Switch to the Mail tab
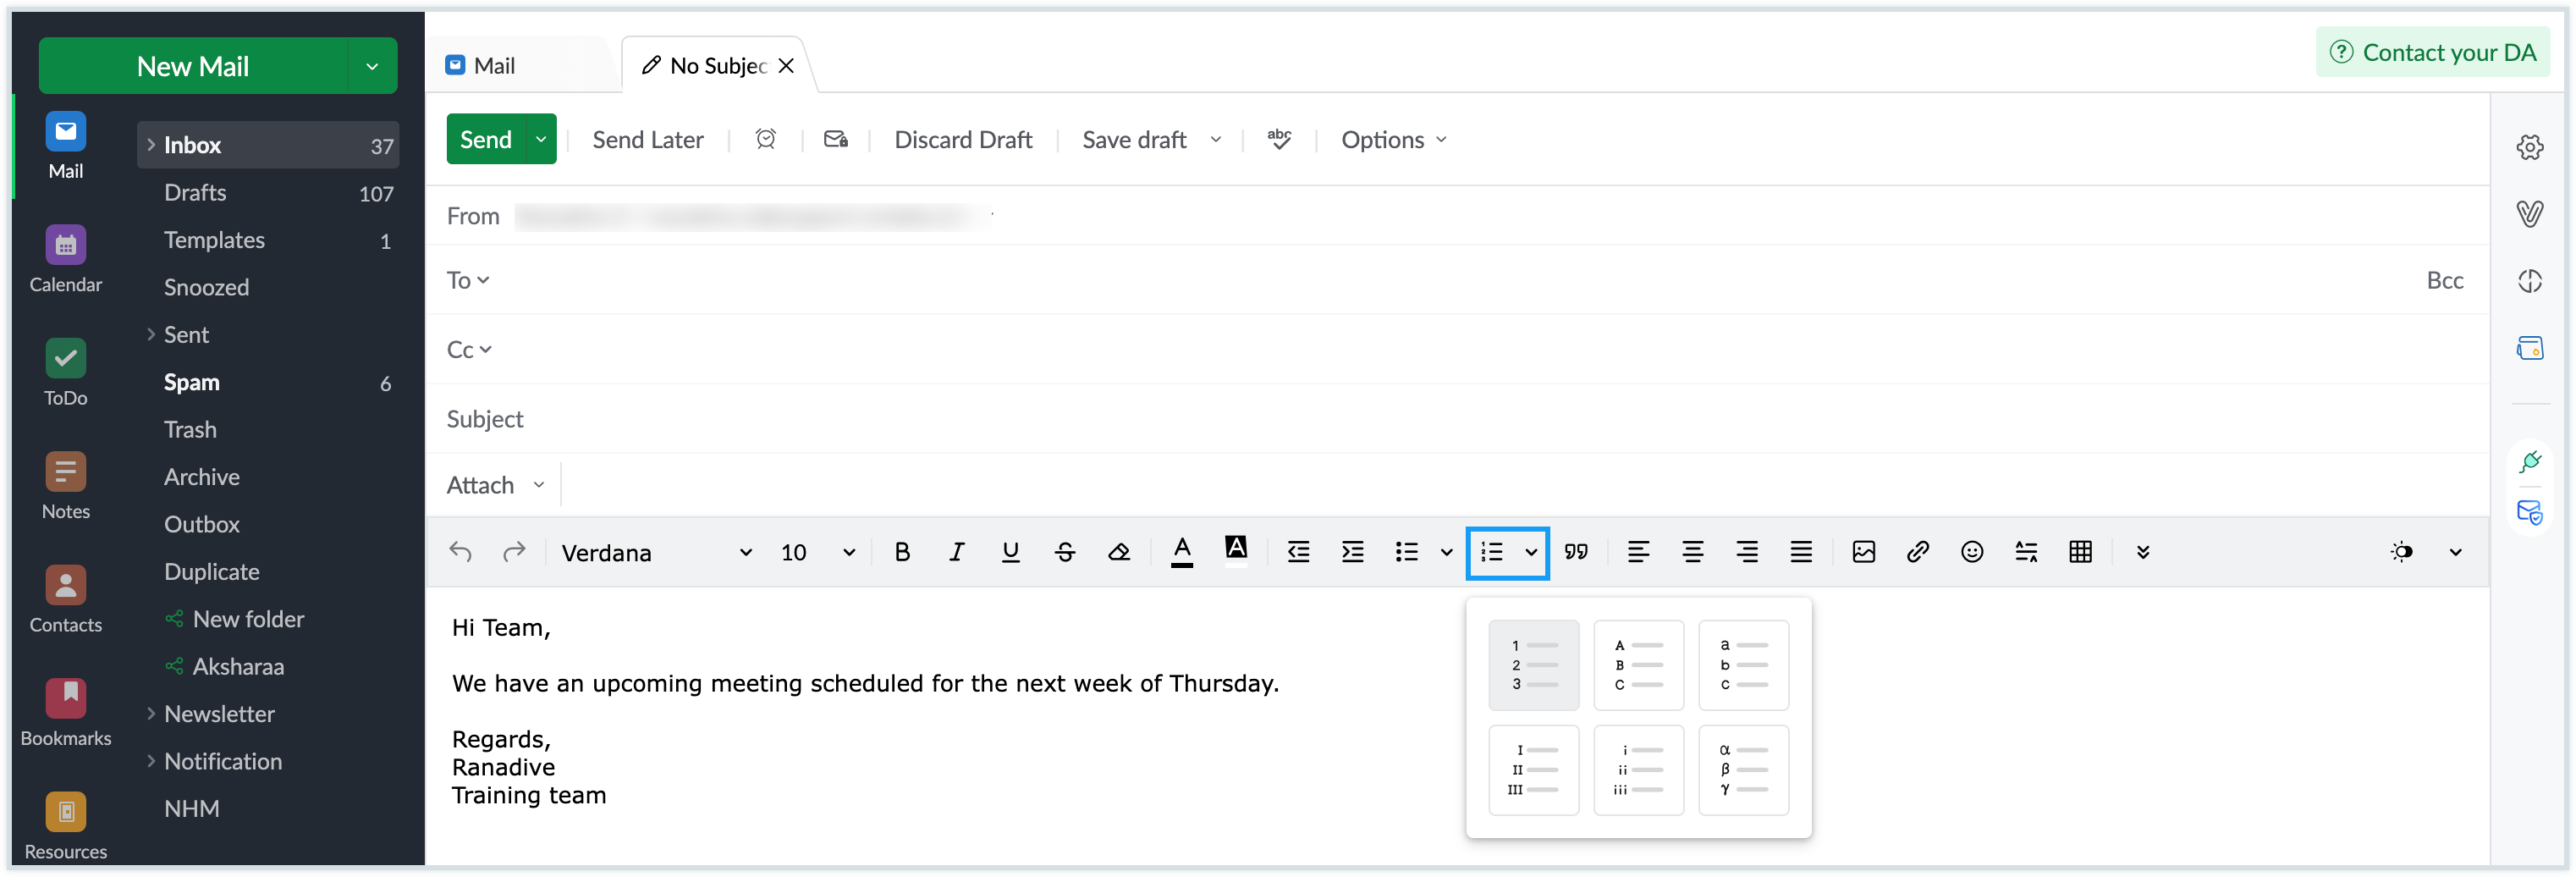This screenshot has width=2576, height=877. point(494,66)
